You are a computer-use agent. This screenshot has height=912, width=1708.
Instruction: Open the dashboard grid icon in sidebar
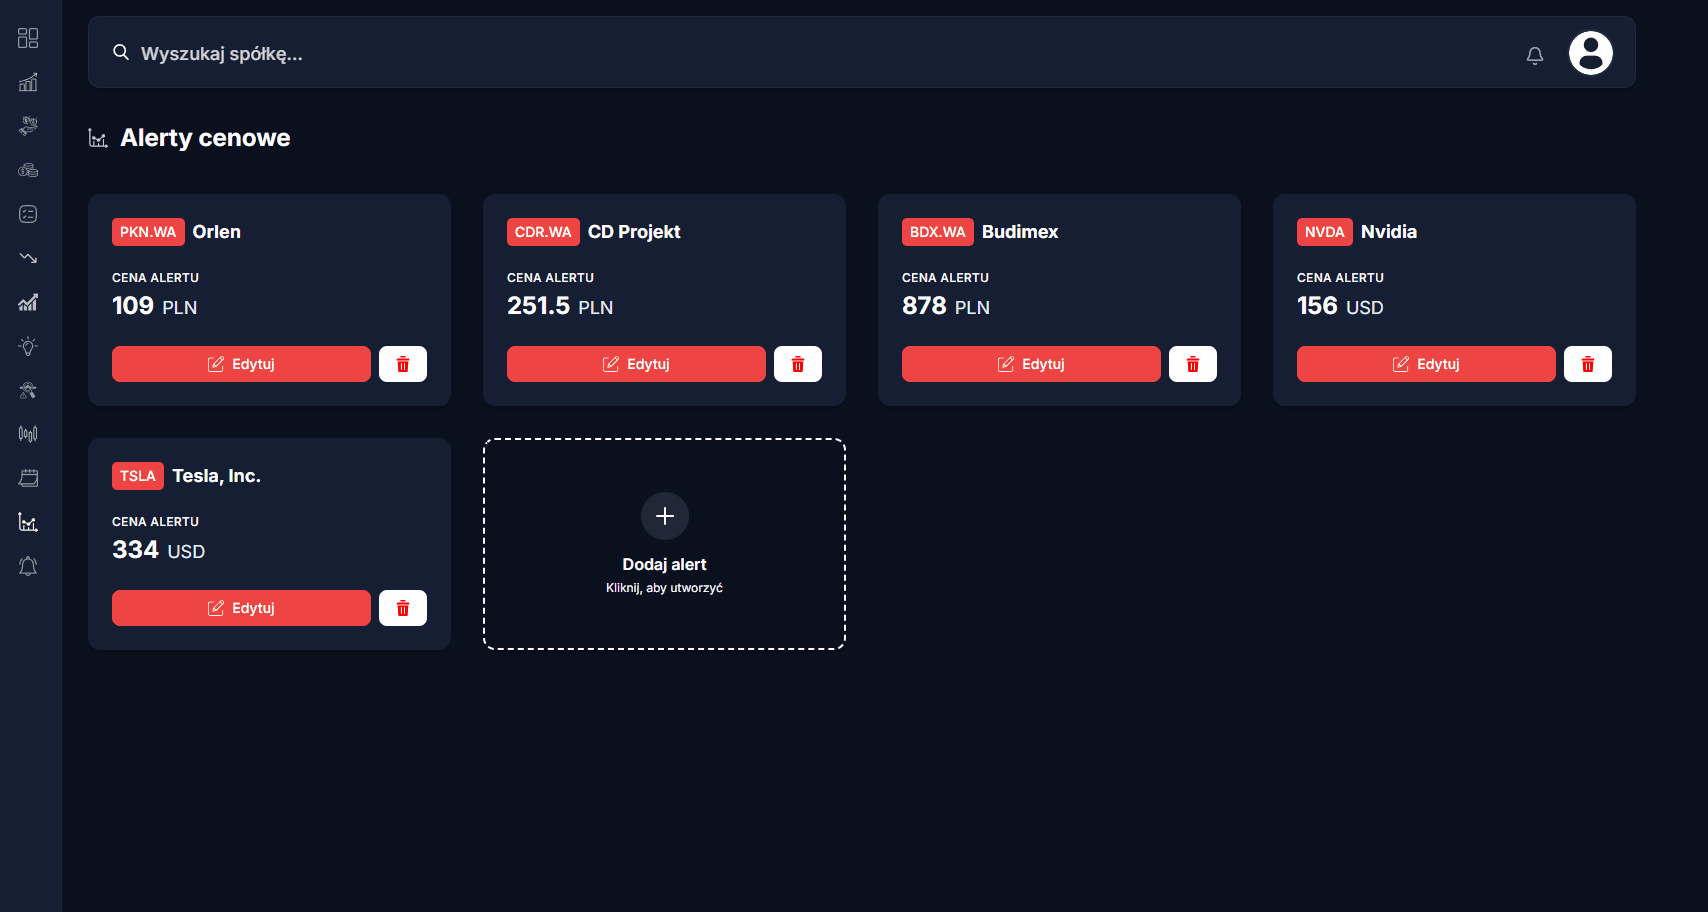click(28, 38)
